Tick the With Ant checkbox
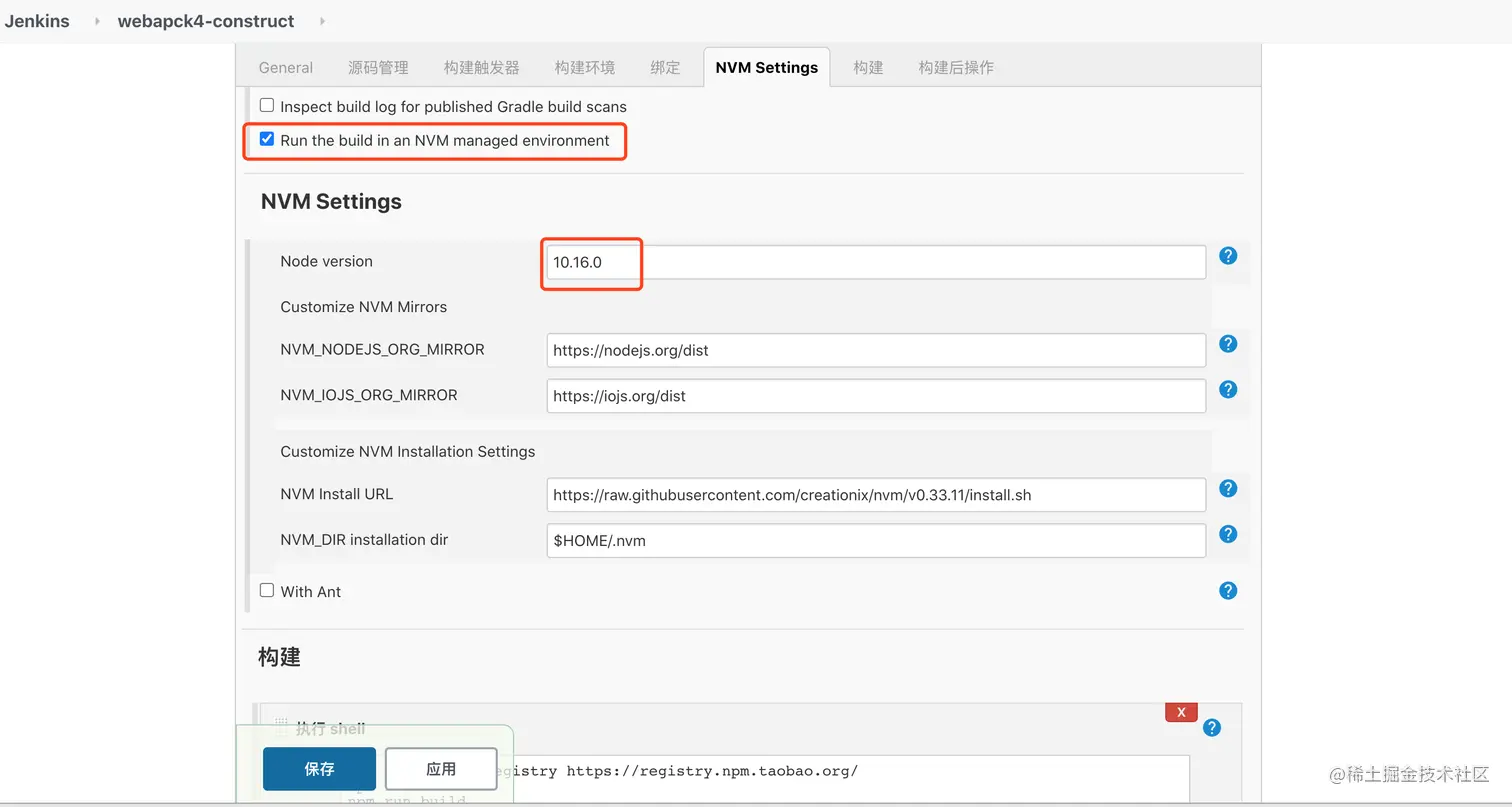Viewport: 1512px width, 807px height. pyautogui.click(x=267, y=590)
